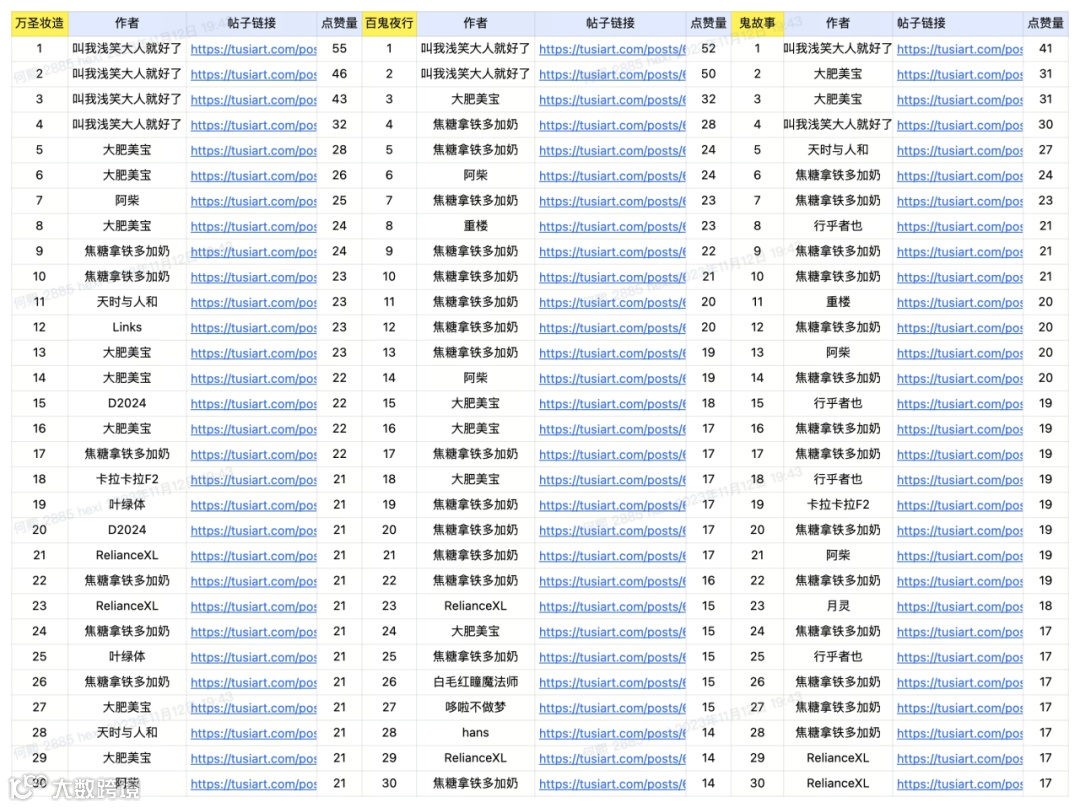Select the like count cell showing 55
The height and width of the screenshot is (808, 1080).
click(x=340, y=48)
